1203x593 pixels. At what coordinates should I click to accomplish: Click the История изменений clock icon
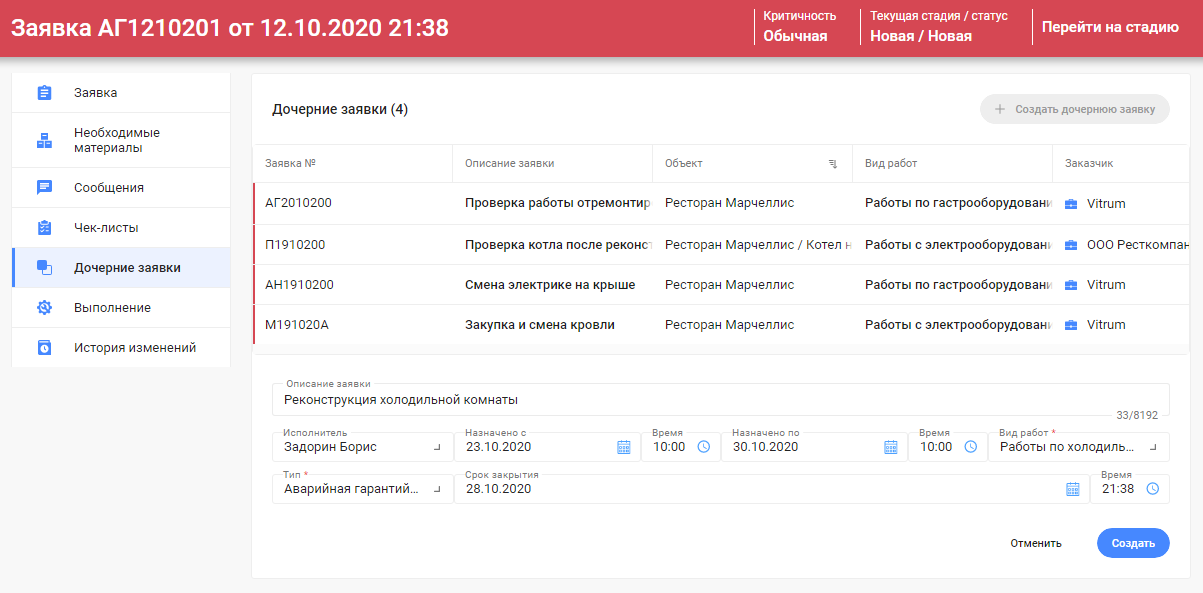[x=44, y=347]
